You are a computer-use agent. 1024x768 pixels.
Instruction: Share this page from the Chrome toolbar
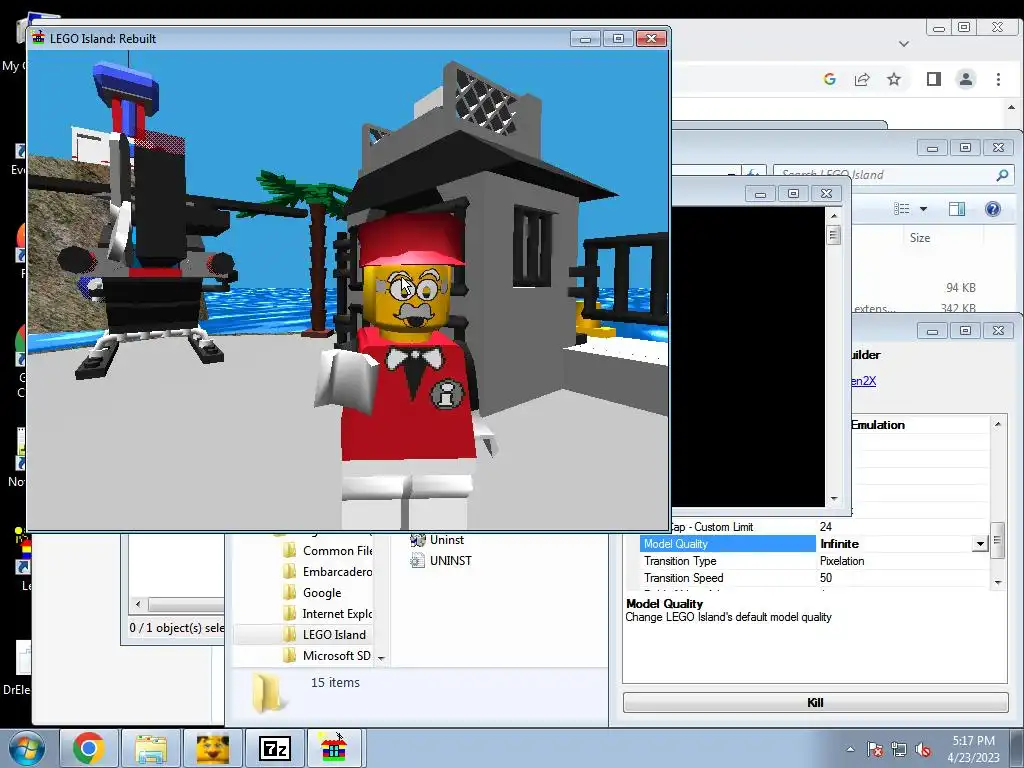point(861,79)
